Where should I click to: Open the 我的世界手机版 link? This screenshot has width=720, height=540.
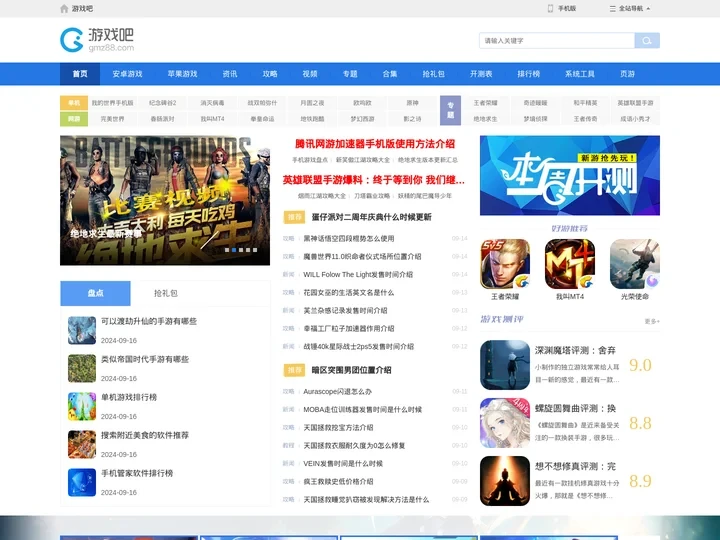(x=112, y=103)
